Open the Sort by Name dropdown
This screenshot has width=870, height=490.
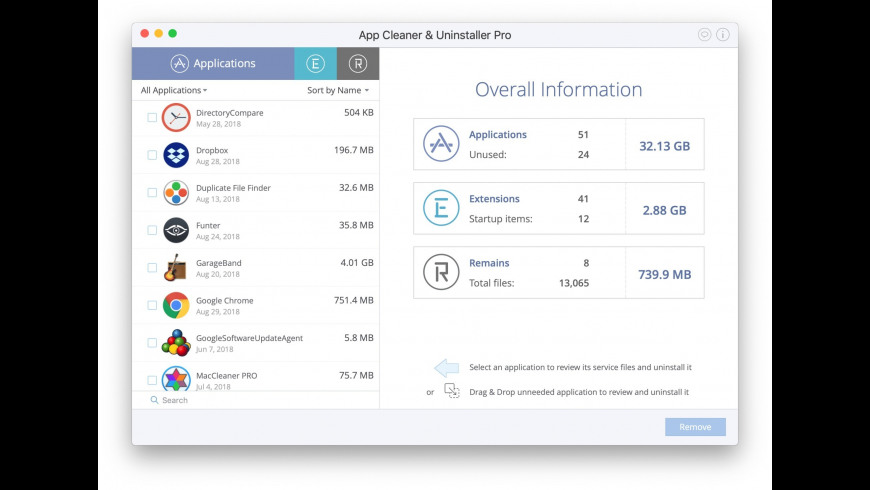[338, 90]
